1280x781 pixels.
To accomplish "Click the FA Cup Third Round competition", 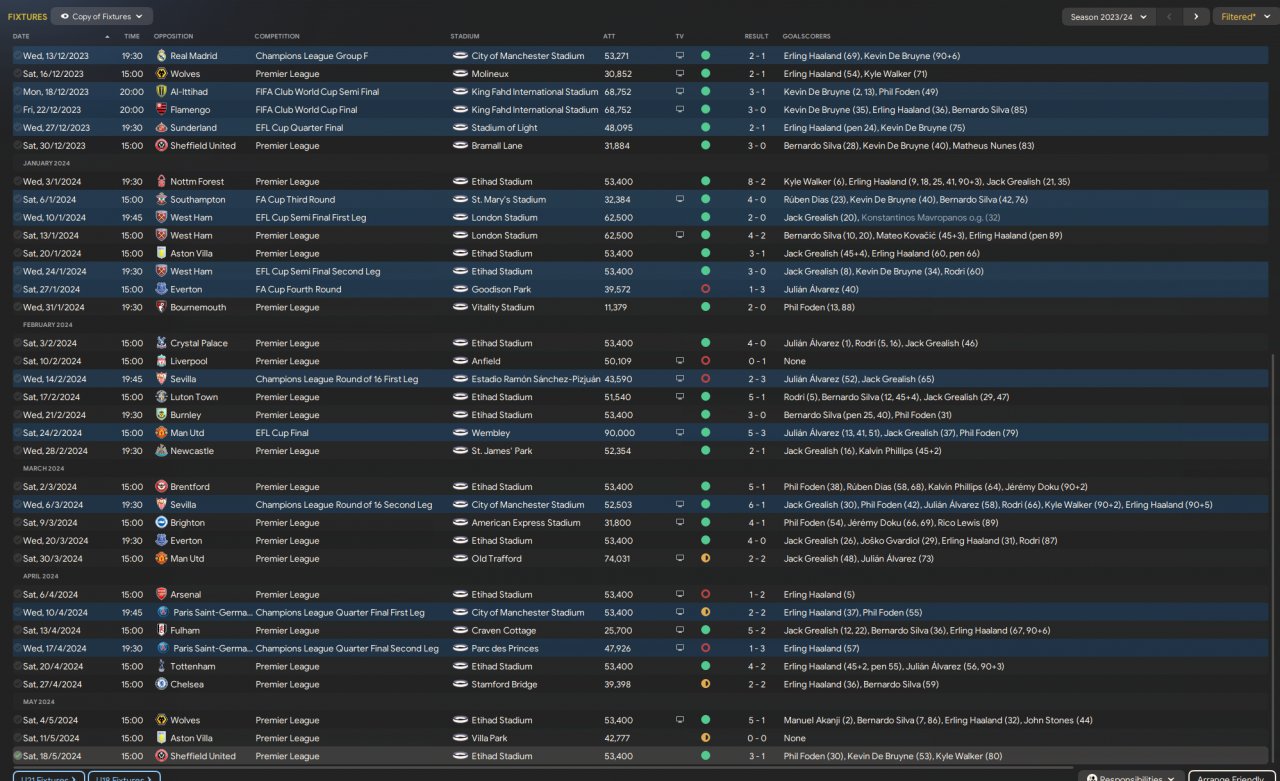I will (x=295, y=200).
